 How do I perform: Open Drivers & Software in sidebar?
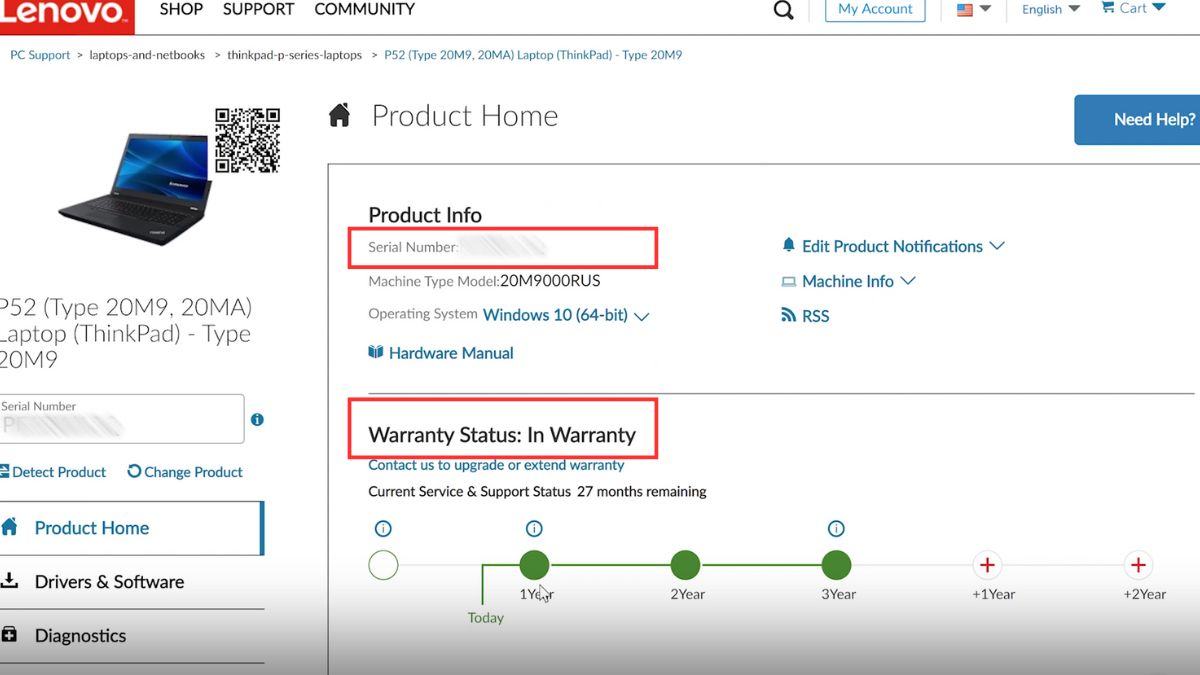[109, 582]
